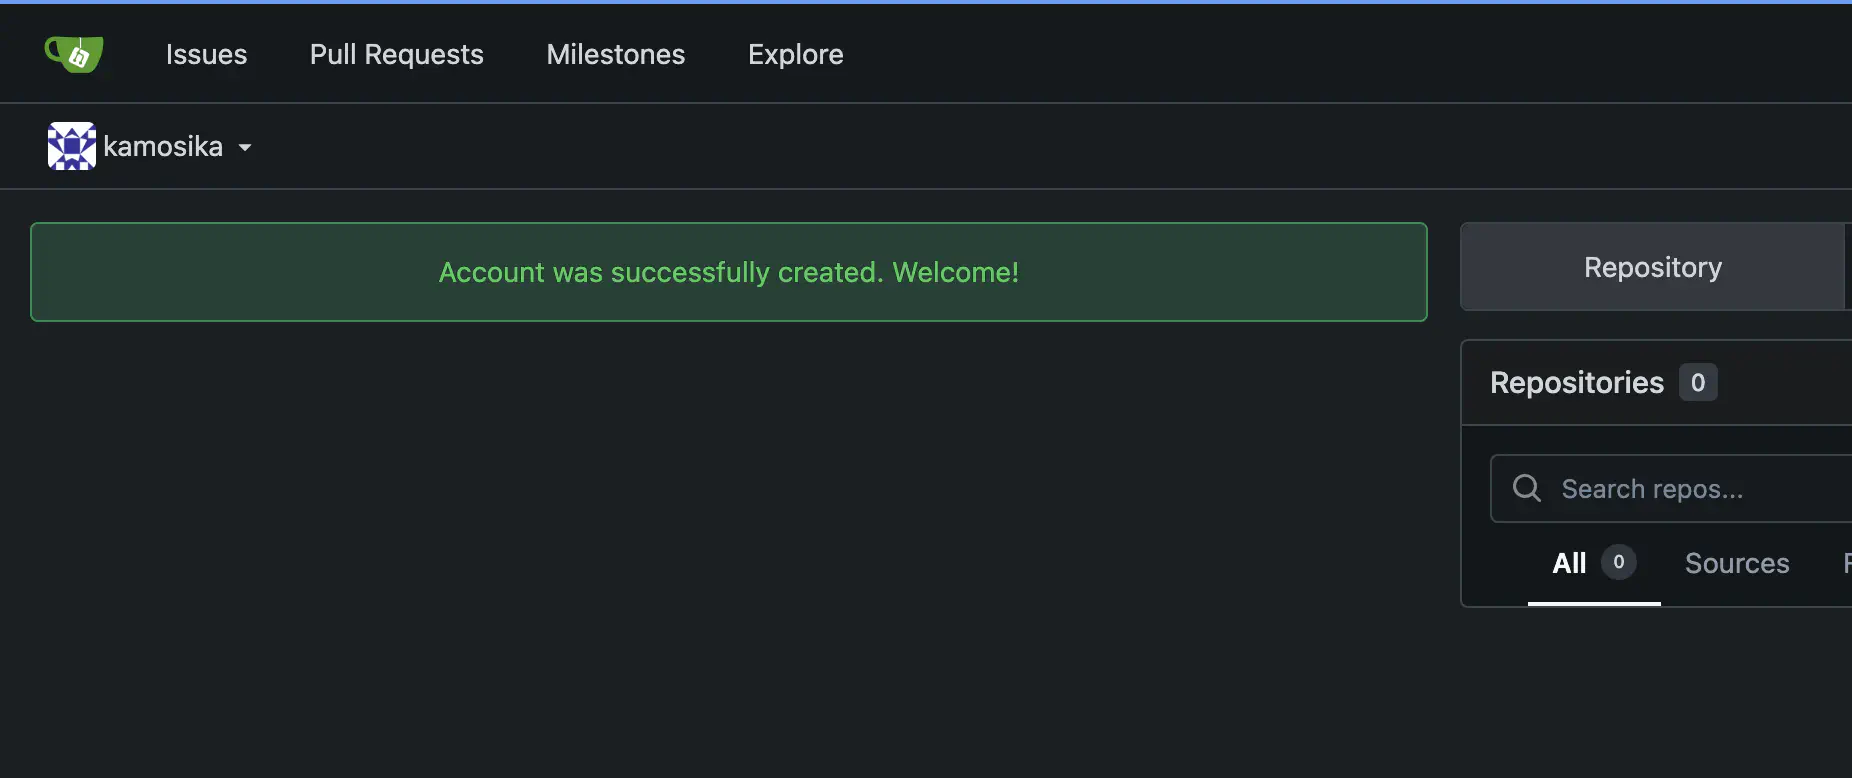
Task: Click the Repositories panel heading
Action: click(1576, 382)
